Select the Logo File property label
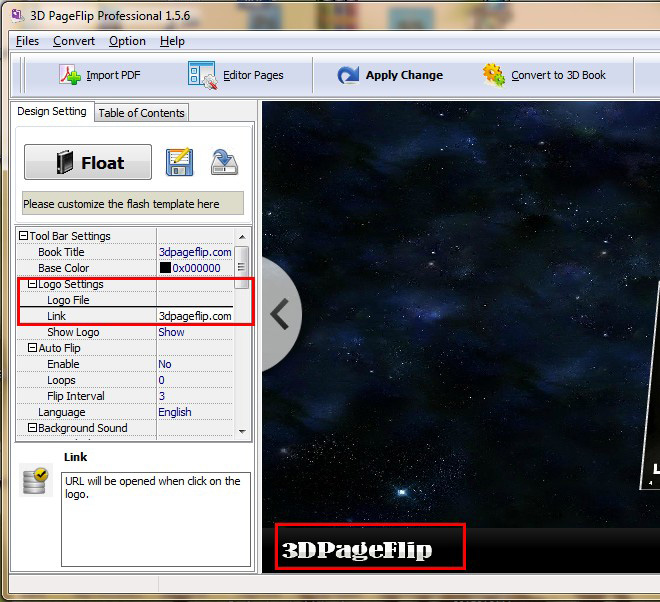660x602 pixels. [68, 300]
